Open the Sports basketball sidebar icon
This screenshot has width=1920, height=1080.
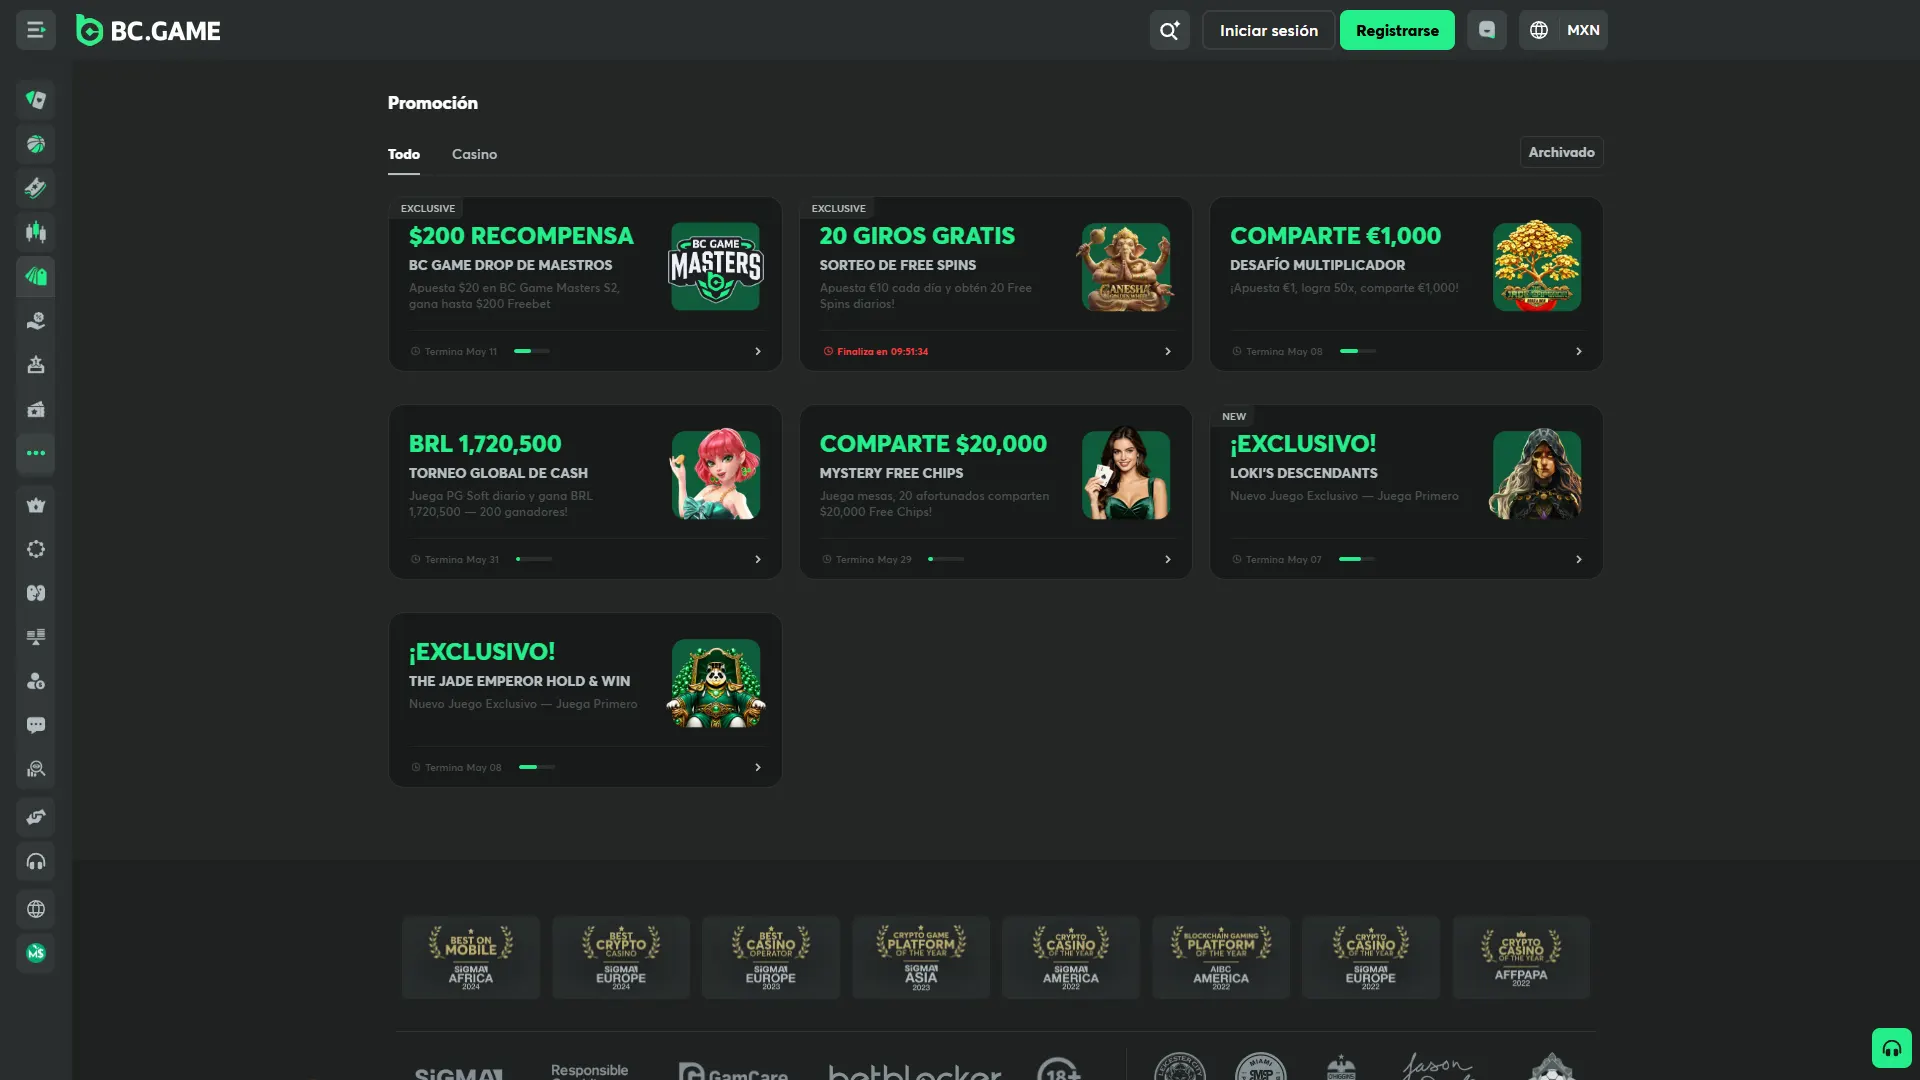point(36,144)
